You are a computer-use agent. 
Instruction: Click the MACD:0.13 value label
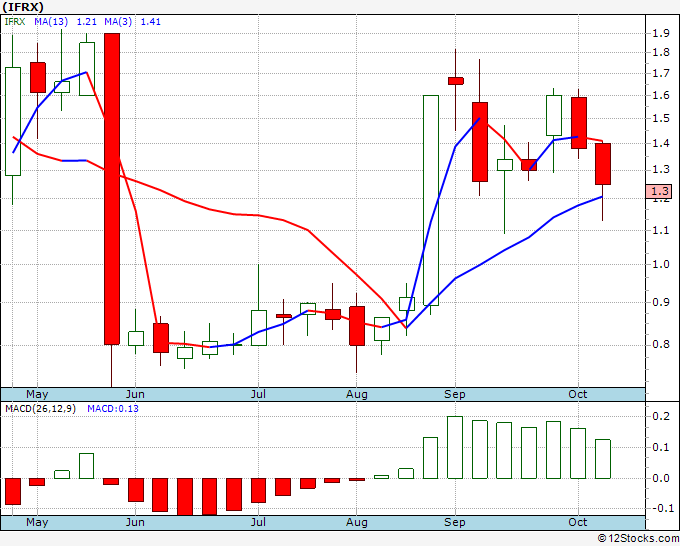point(113,409)
